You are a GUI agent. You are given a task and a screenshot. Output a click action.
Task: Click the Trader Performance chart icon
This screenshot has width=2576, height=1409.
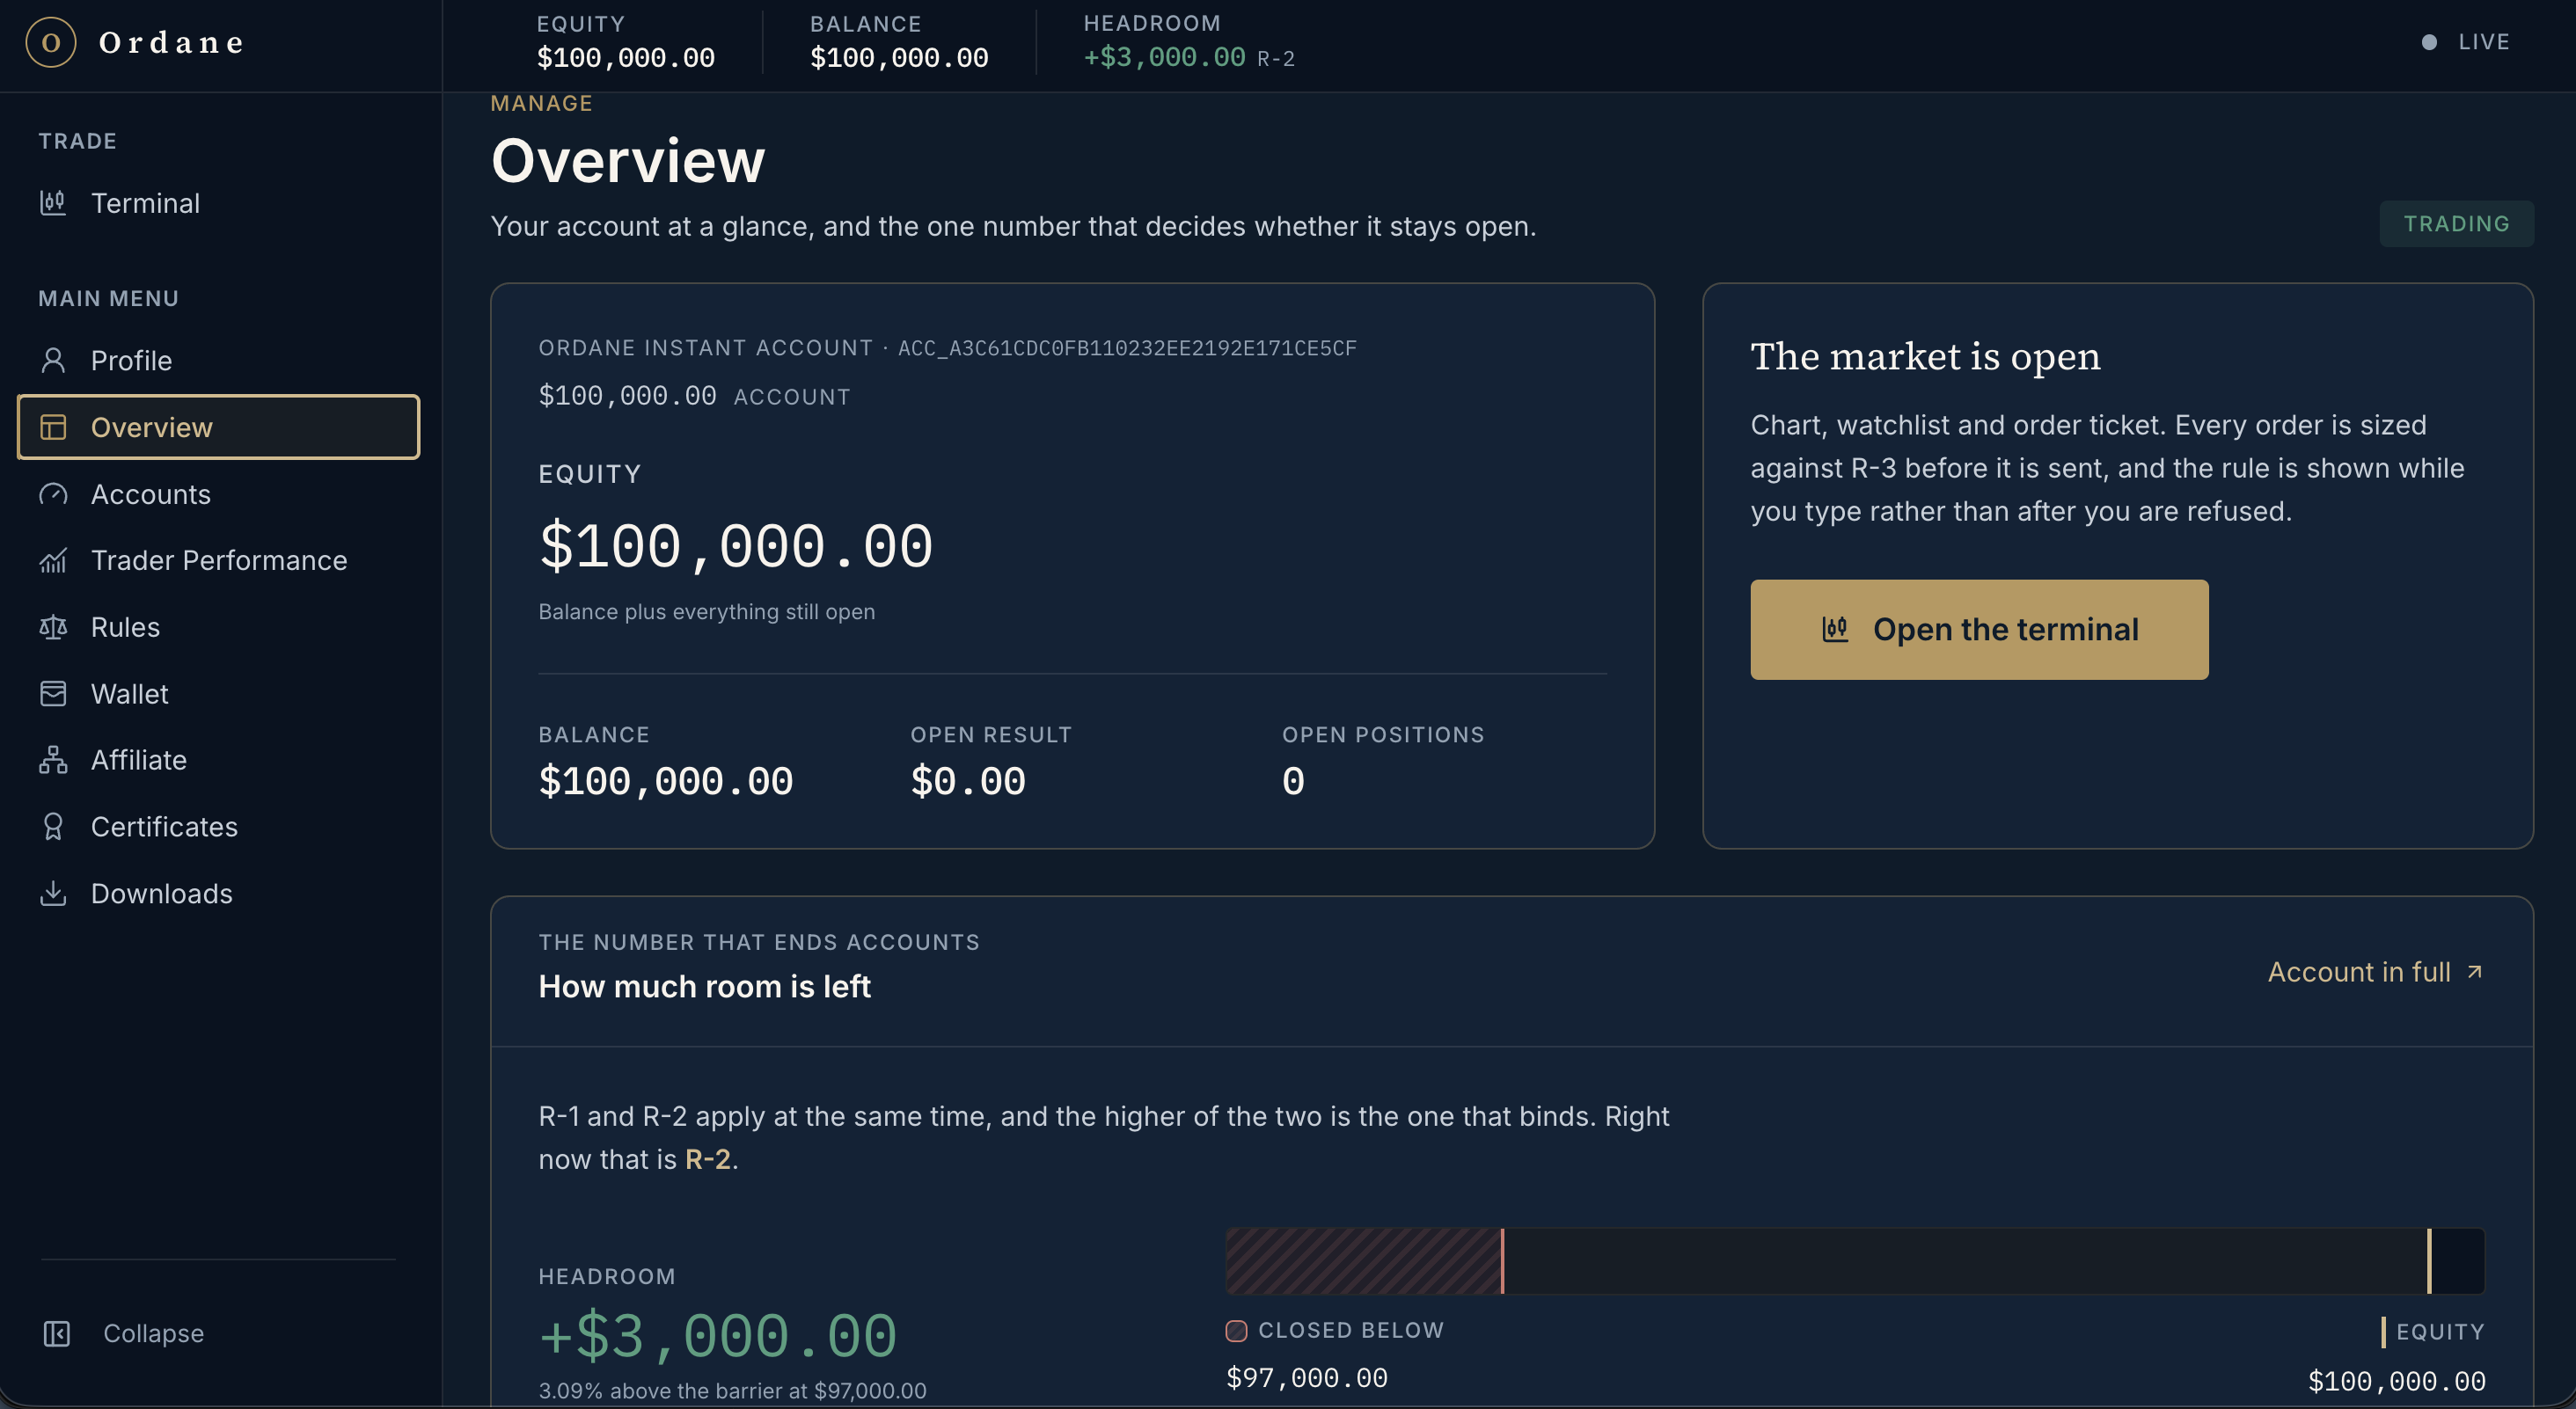point(53,560)
